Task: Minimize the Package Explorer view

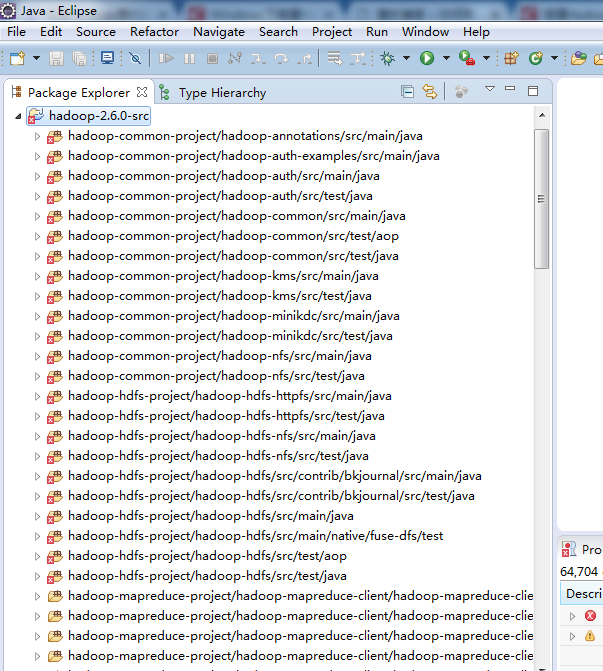Action: pyautogui.click(x=510, y=89)
